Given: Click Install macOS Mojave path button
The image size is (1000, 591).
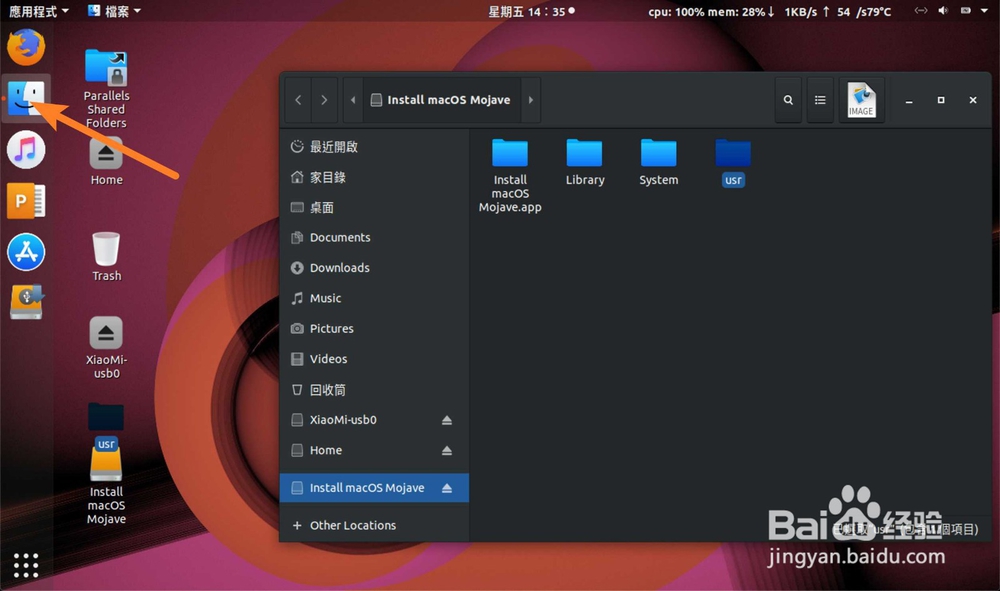Looking at the screenshot, I should [441, 100].
